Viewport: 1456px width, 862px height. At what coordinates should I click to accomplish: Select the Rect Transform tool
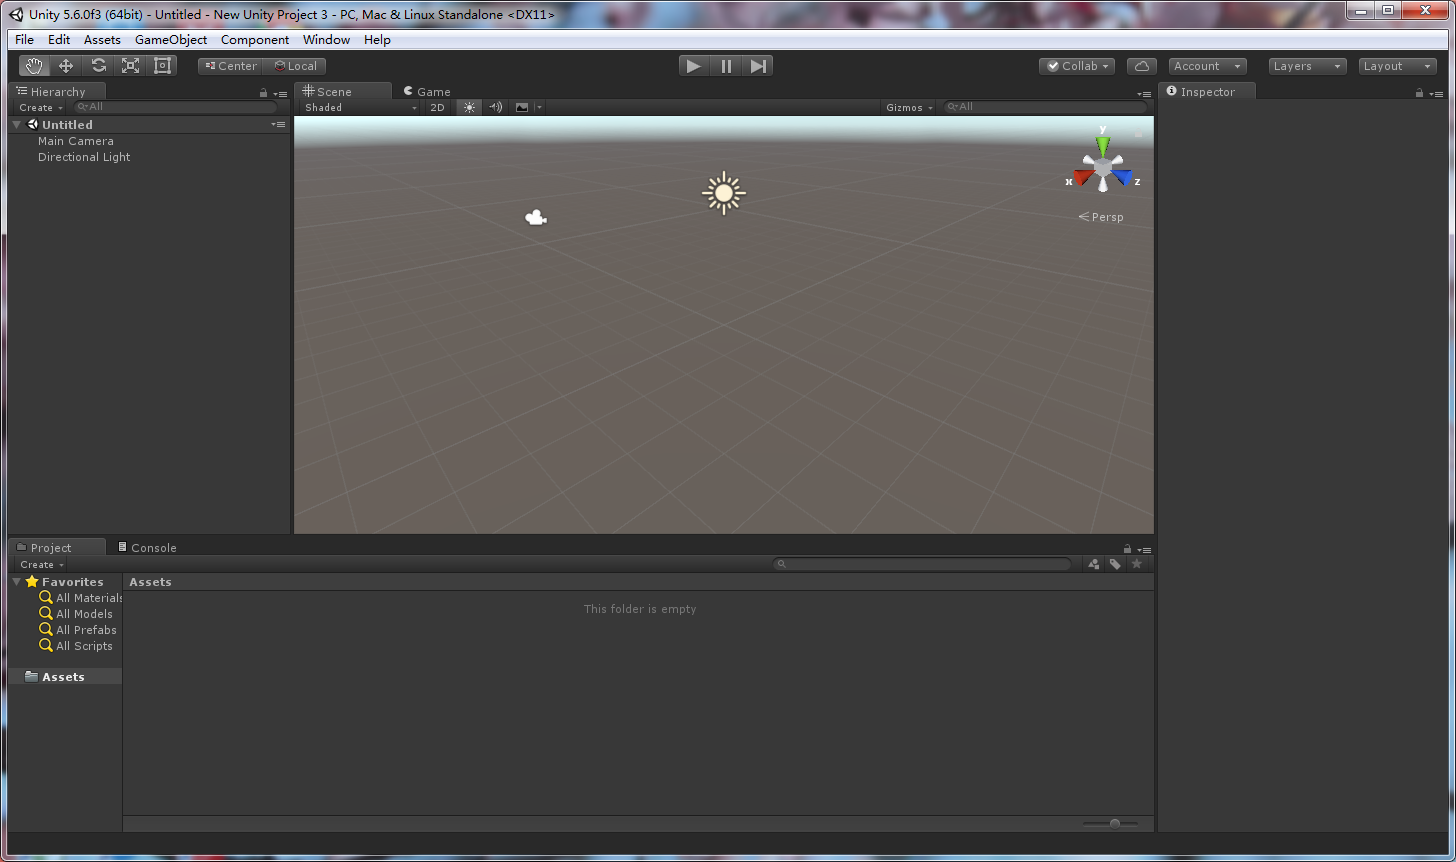click(x=162, y=65)
